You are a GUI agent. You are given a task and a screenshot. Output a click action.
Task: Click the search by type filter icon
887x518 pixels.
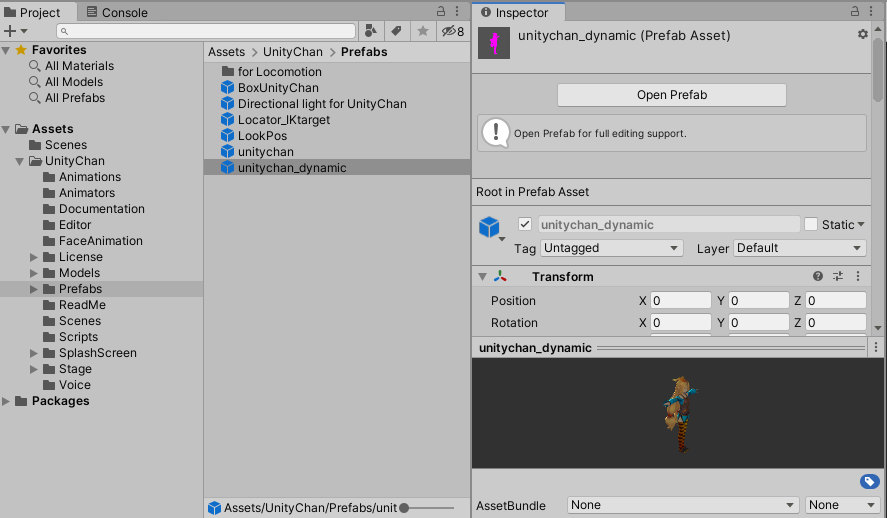pos(371,31)
